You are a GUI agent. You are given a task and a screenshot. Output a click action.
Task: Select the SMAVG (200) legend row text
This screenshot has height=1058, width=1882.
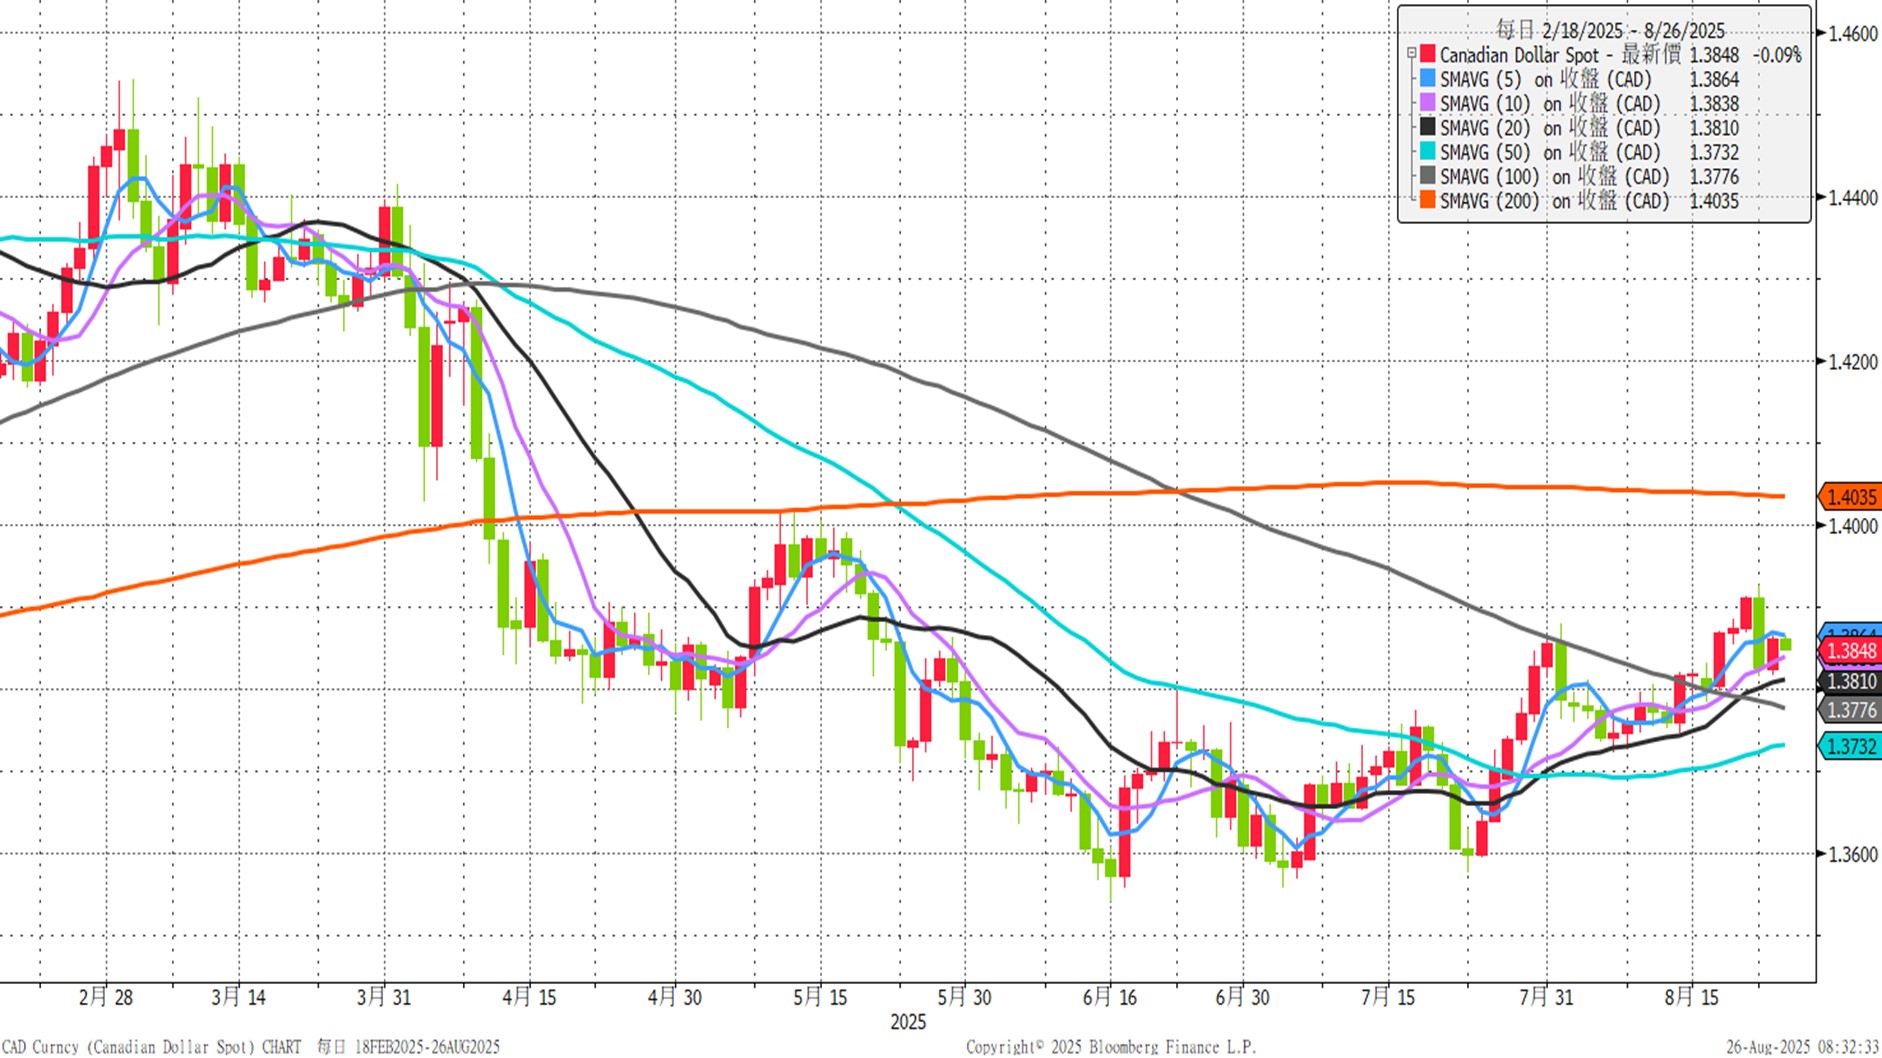pos(1555,201)
